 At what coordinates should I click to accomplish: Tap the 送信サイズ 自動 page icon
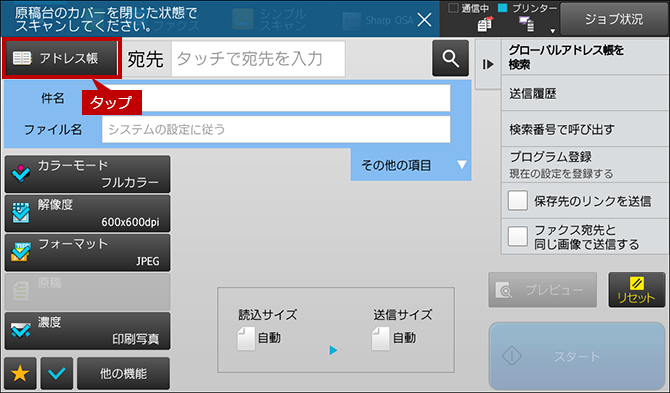[x=380, y=339]
